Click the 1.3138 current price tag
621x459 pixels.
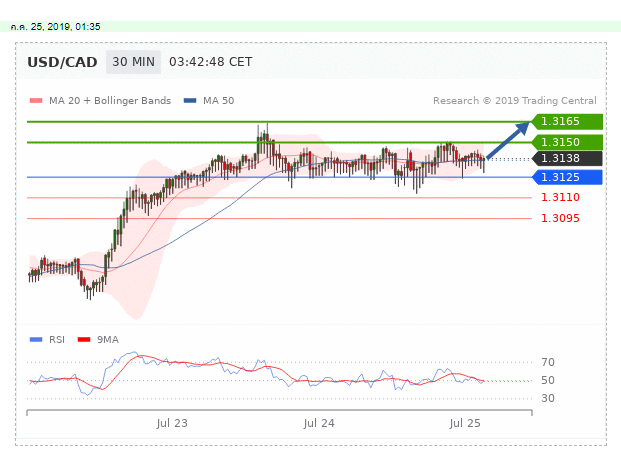coord(567,158)
